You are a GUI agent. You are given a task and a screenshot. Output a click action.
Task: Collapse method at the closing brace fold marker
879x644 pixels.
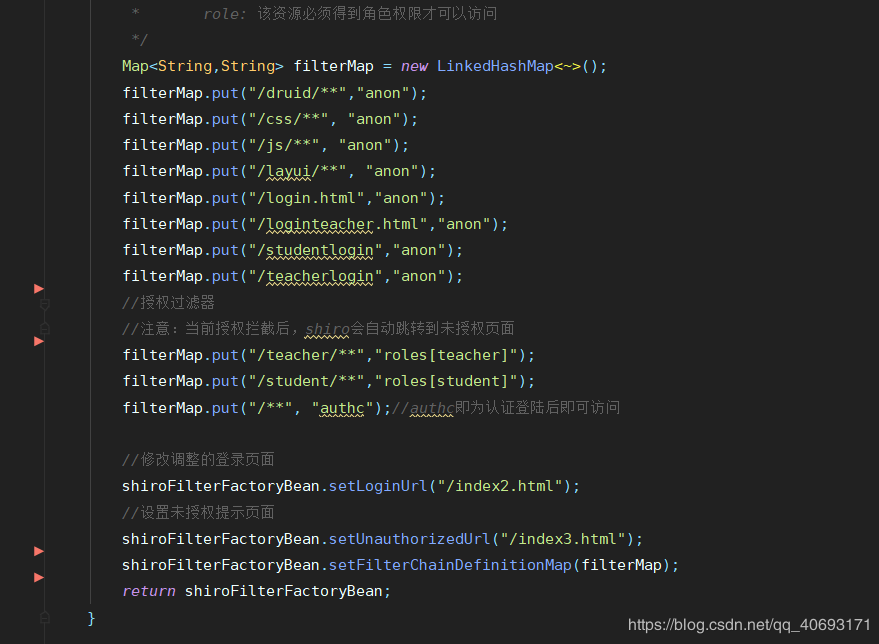[x=45, y=618]
